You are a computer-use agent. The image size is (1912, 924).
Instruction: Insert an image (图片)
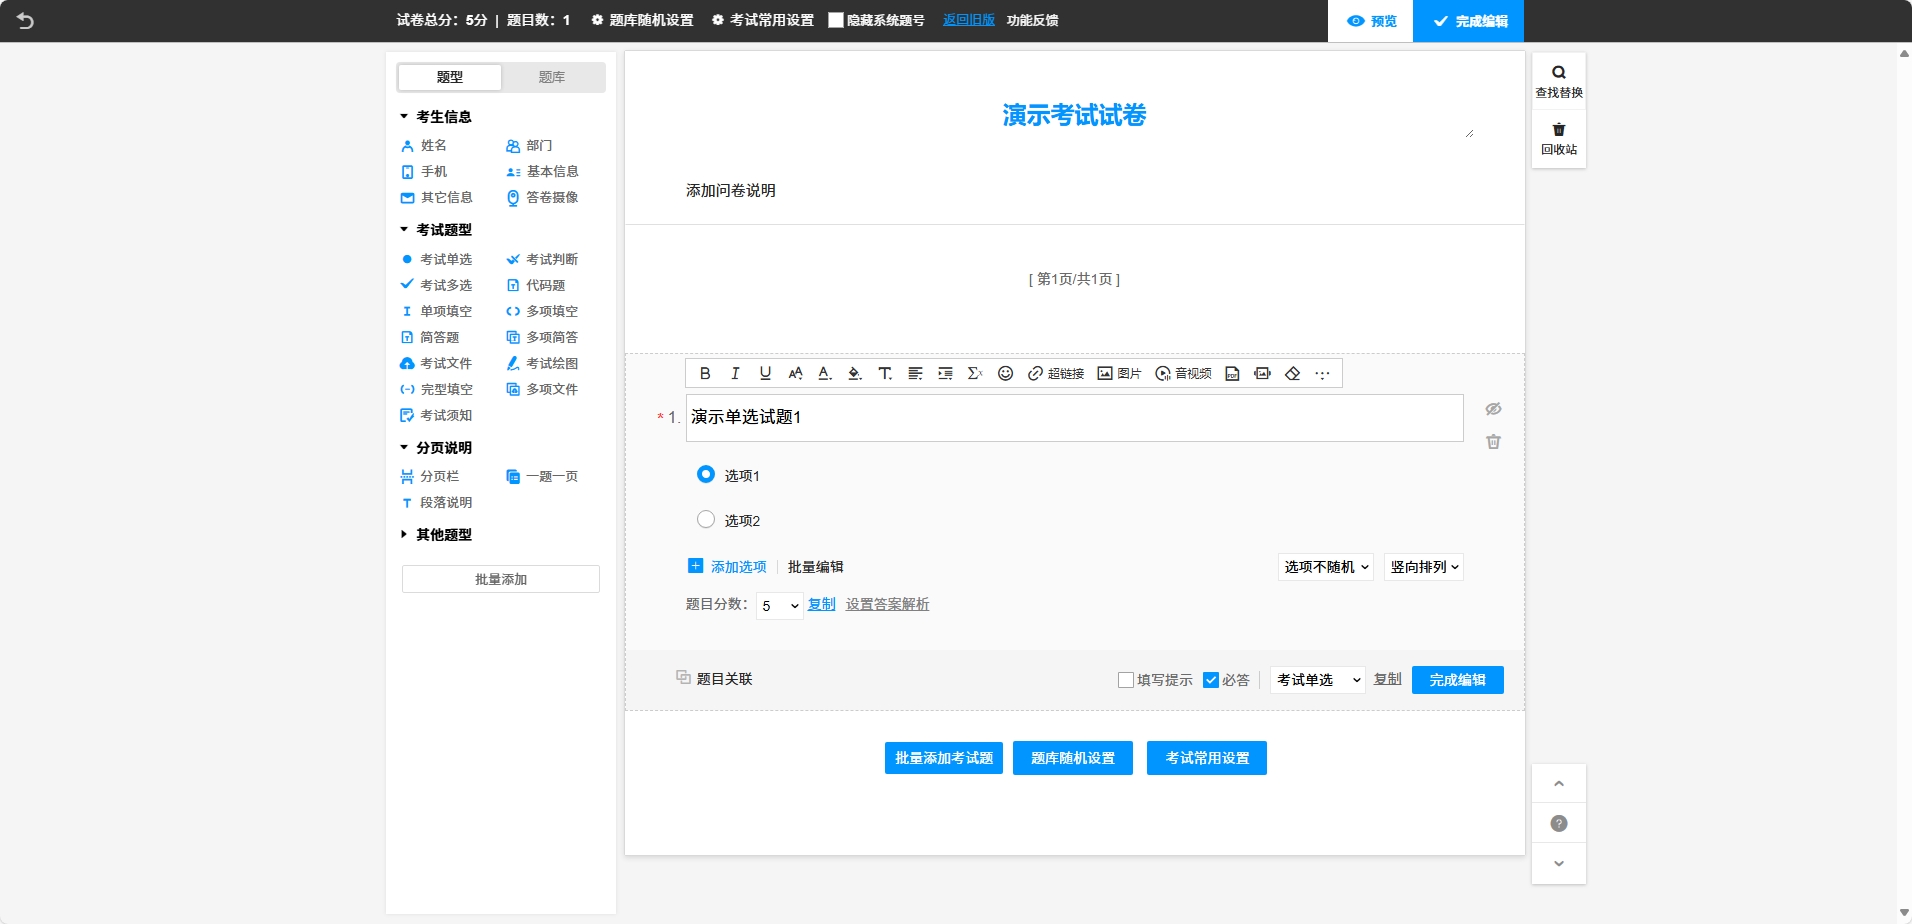pyautogui.click(x=1119, y=373)
